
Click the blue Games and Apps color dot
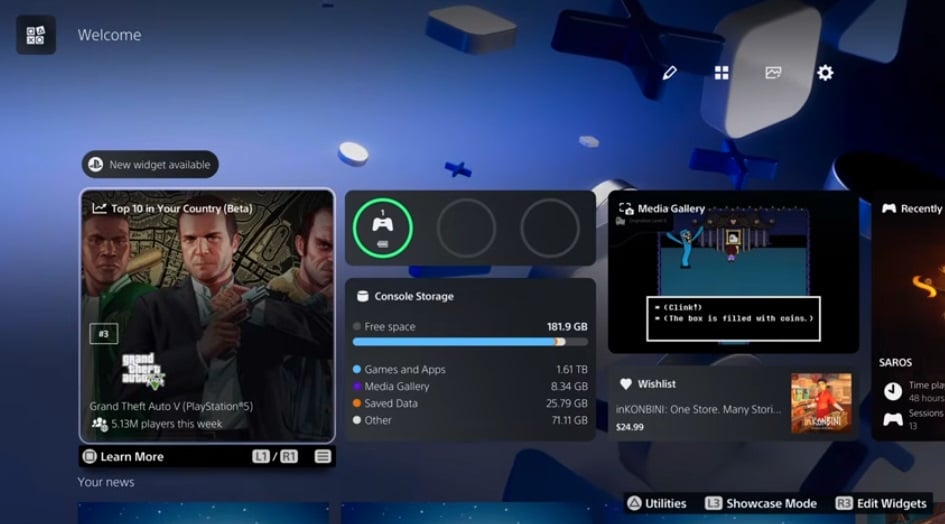(x=357, y=369)
